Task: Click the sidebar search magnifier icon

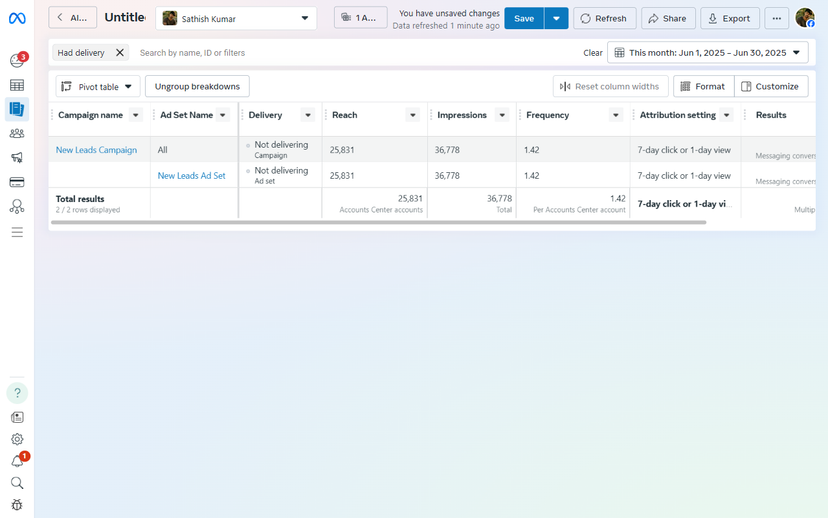Action: point(17,483)
